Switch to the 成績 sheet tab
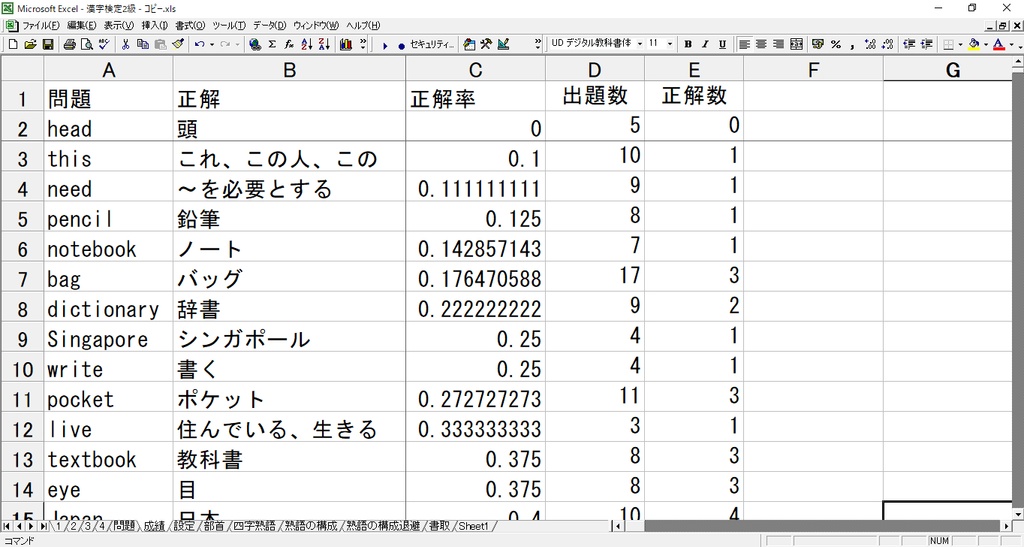This screenshot has width=1024, height=547. tap(154, 526)
